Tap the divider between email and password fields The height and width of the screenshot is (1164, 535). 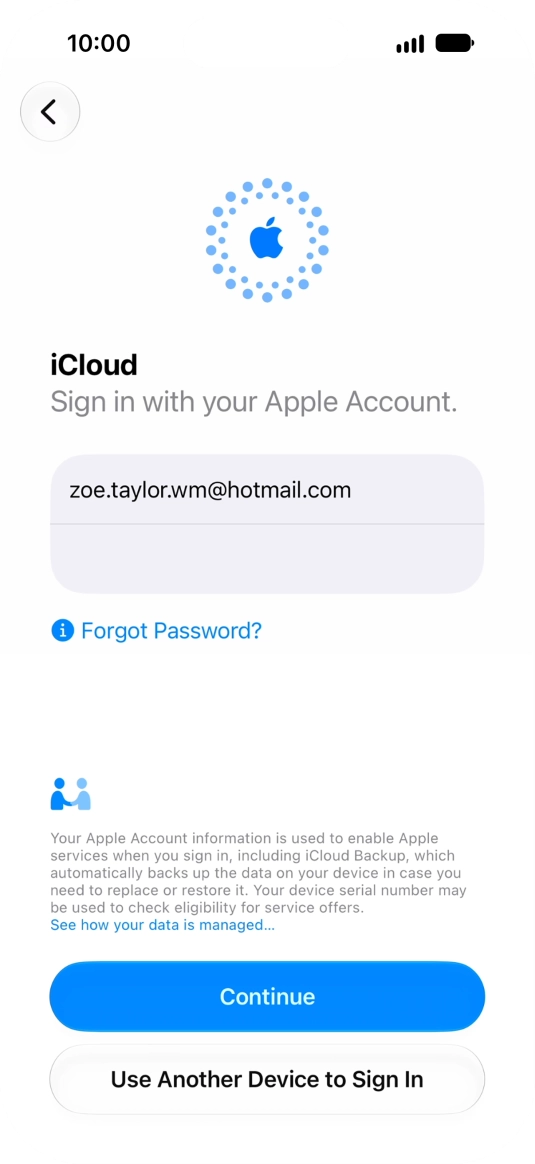pyautogui.click(x=267, y=524)
